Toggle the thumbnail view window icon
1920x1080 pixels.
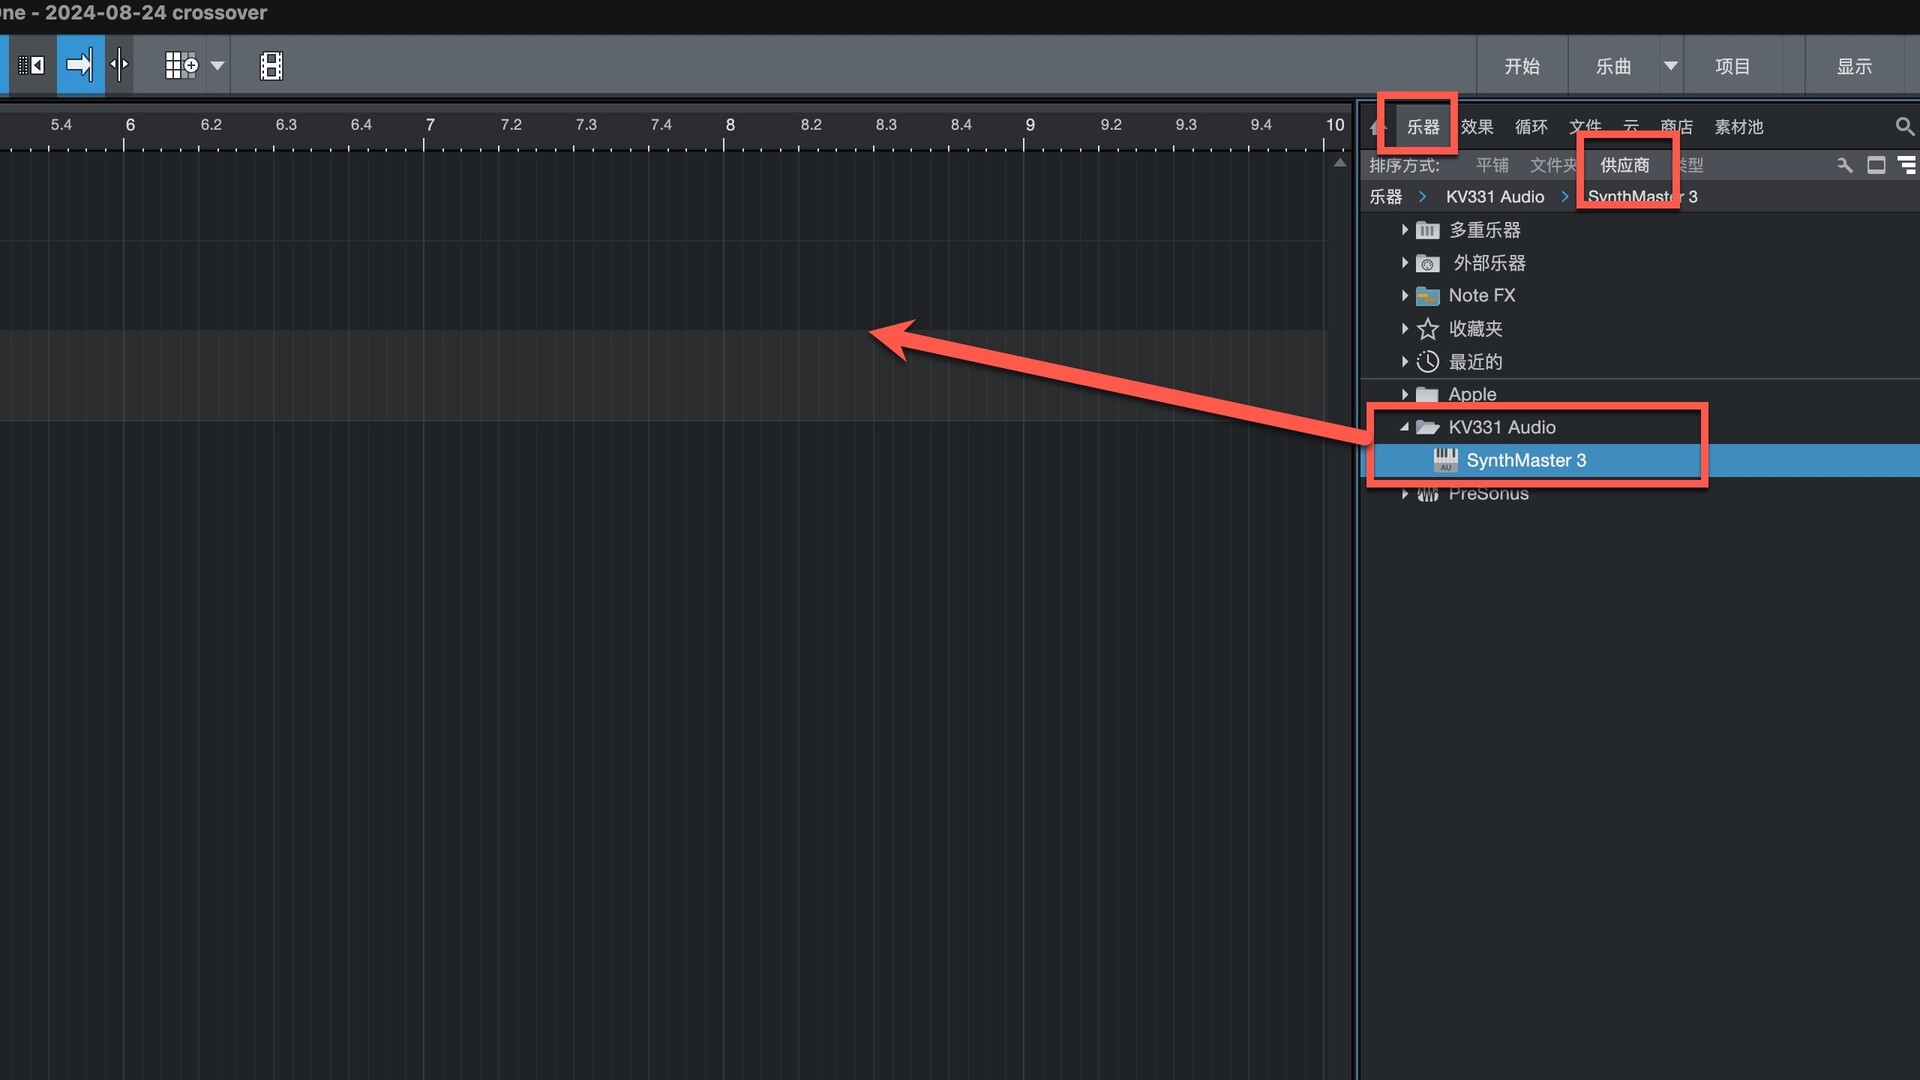click(x=1876, y=165)
